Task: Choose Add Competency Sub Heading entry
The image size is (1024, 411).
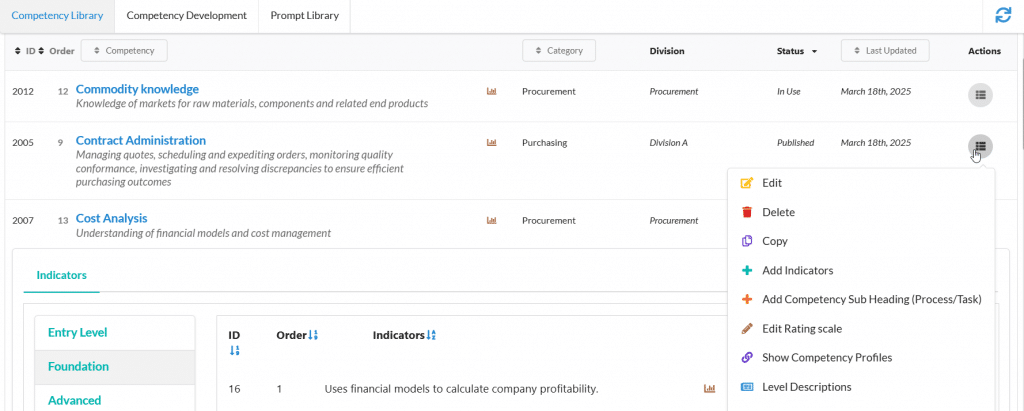Action: pyautogui.click(x=861, y=299)
